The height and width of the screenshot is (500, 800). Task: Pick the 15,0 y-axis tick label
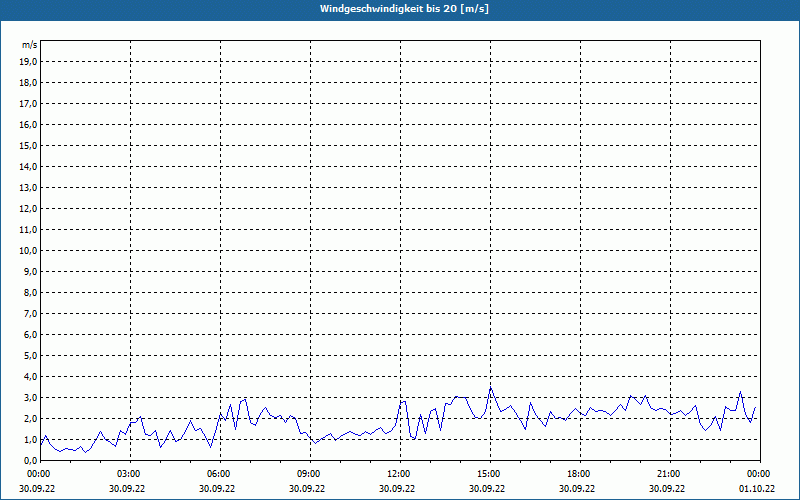pos(30,145)
